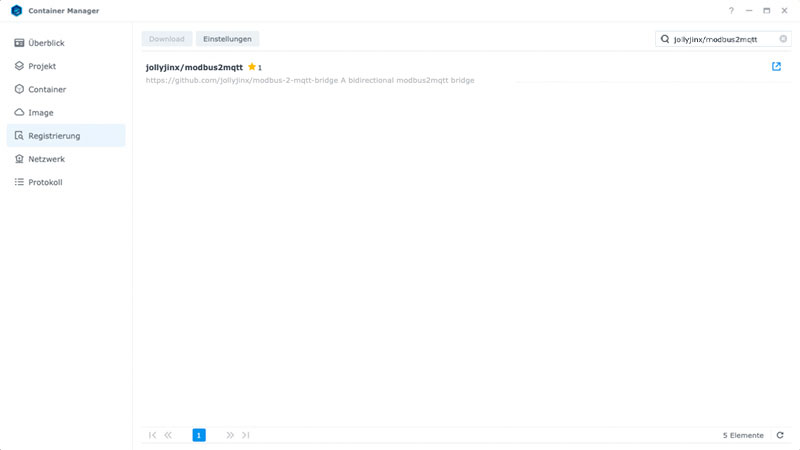Click the Netzwerk house icon
The image size is (800, 450).
coord(19,159)
